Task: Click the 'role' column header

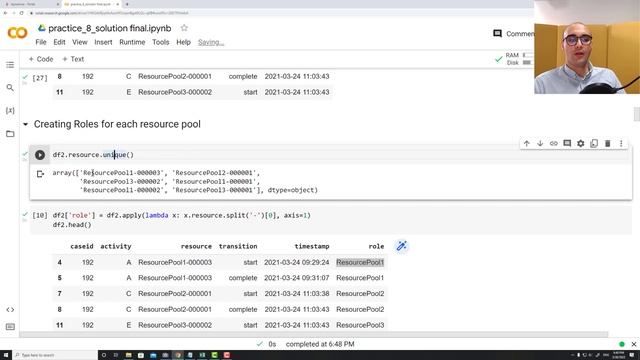Action: tap(376, 247)
